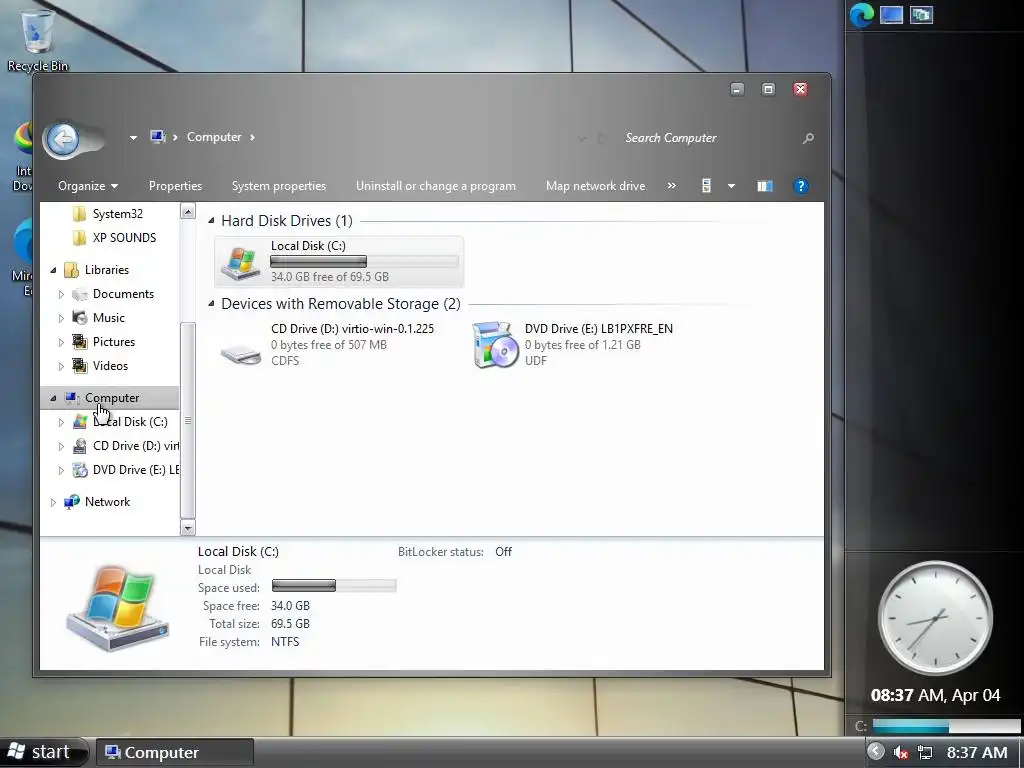This screenshot has width=1024, height=768.
Task: Click the Videos library icon
Action: (x=80, y=366)
